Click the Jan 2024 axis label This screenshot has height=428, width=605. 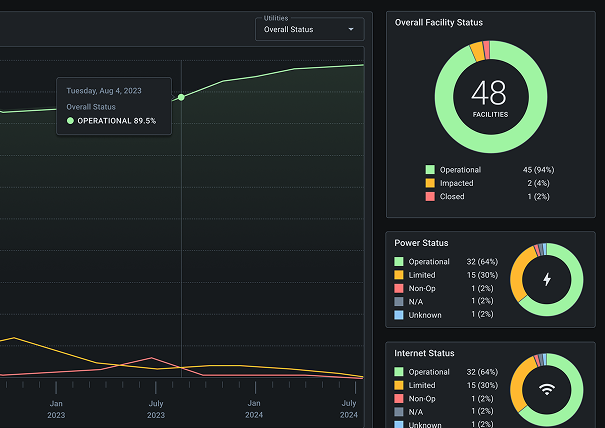click(254, 408)
